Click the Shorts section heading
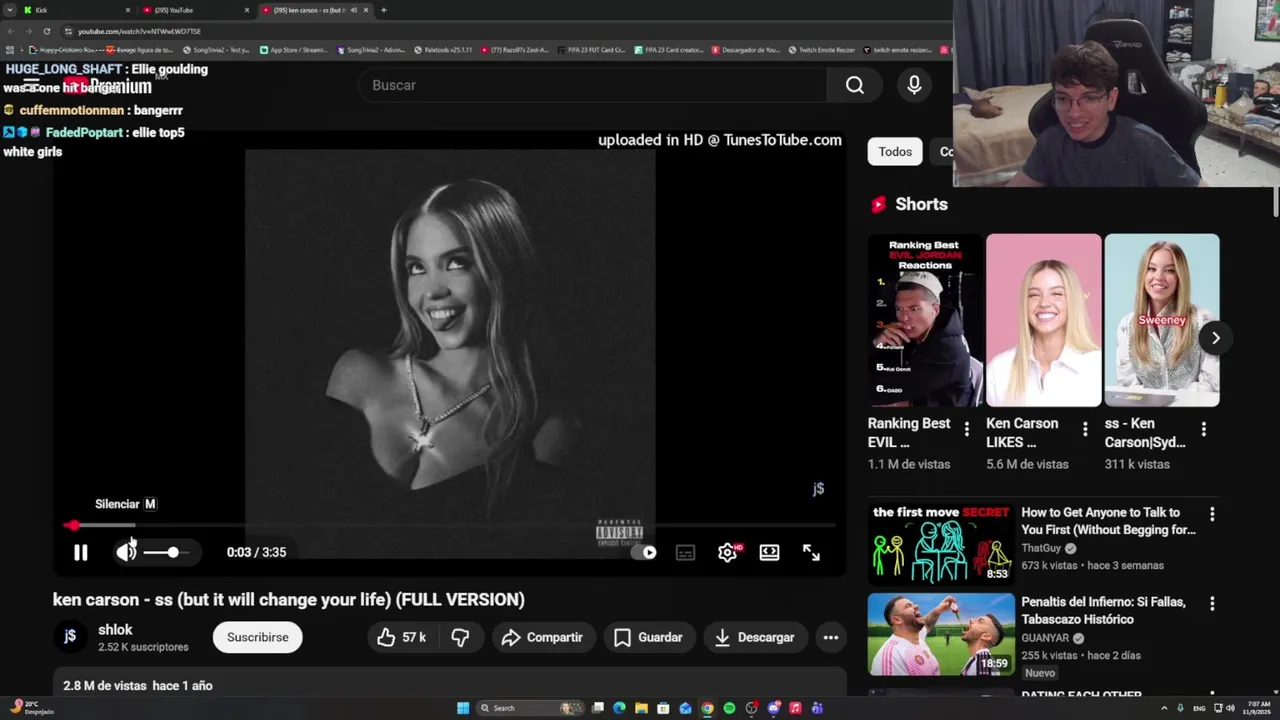Viewport: 1280px width, 720px height. point(921,204)
